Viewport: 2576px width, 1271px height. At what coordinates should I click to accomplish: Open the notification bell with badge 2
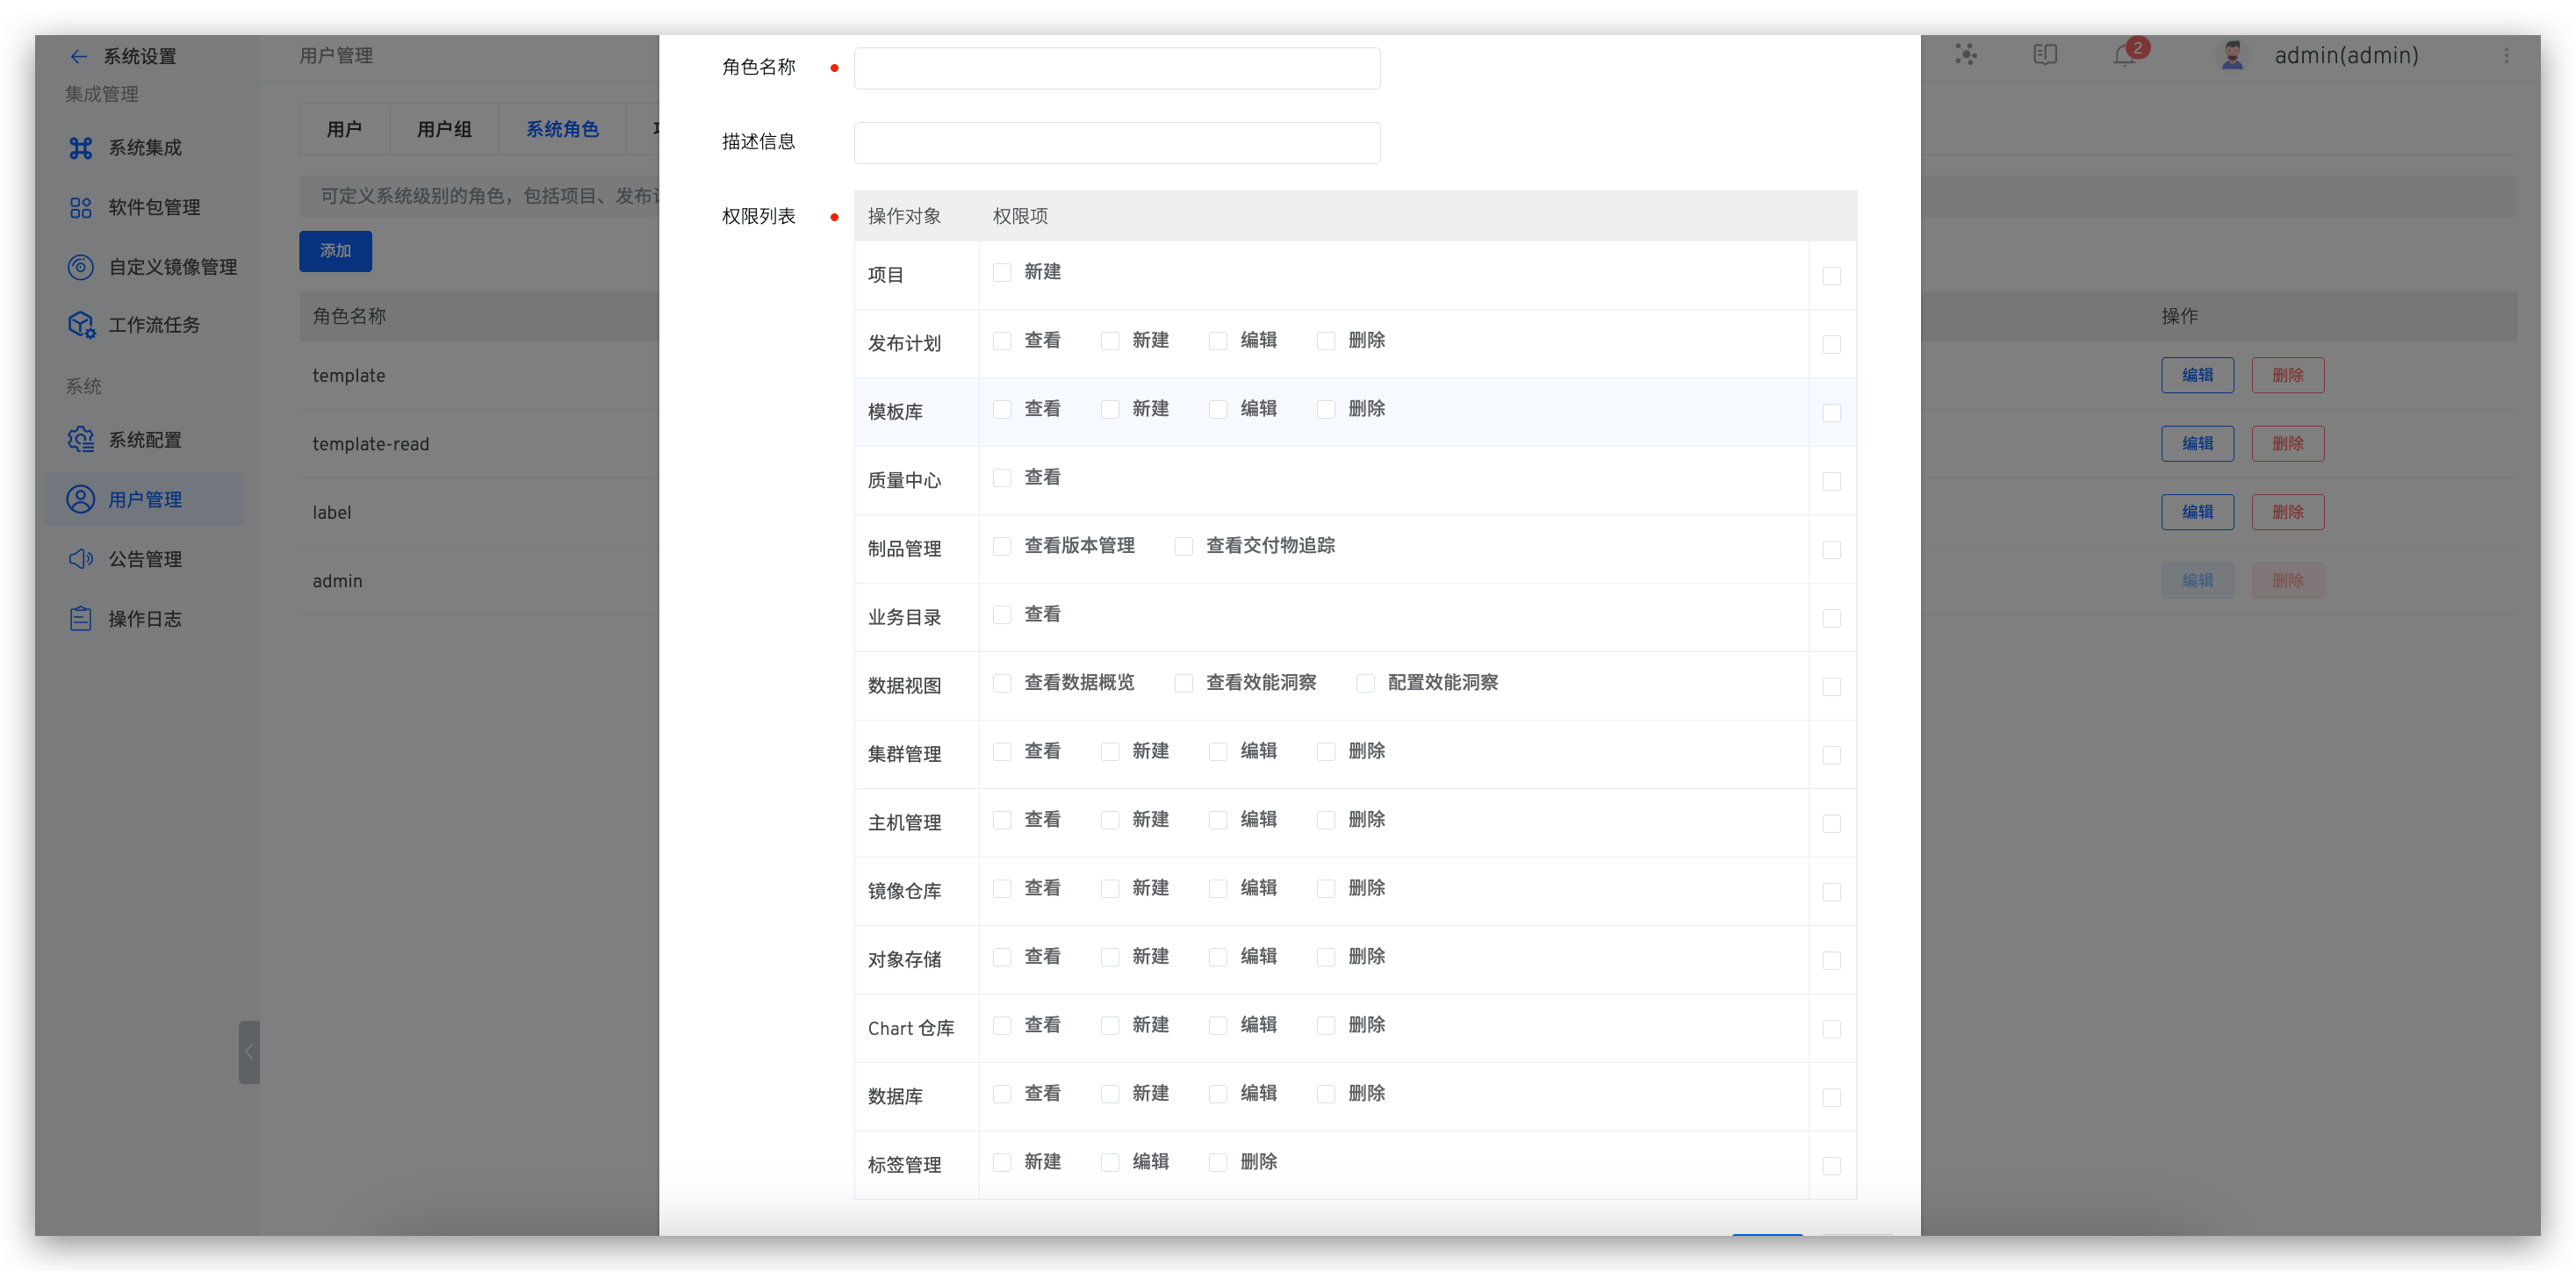2122,55
